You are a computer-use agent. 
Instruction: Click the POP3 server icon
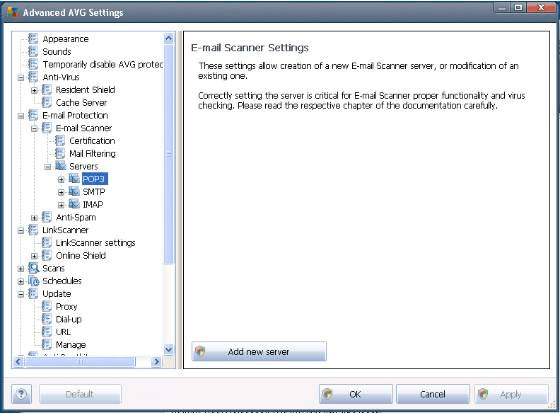pyautogui.click(x=74, y=179)
